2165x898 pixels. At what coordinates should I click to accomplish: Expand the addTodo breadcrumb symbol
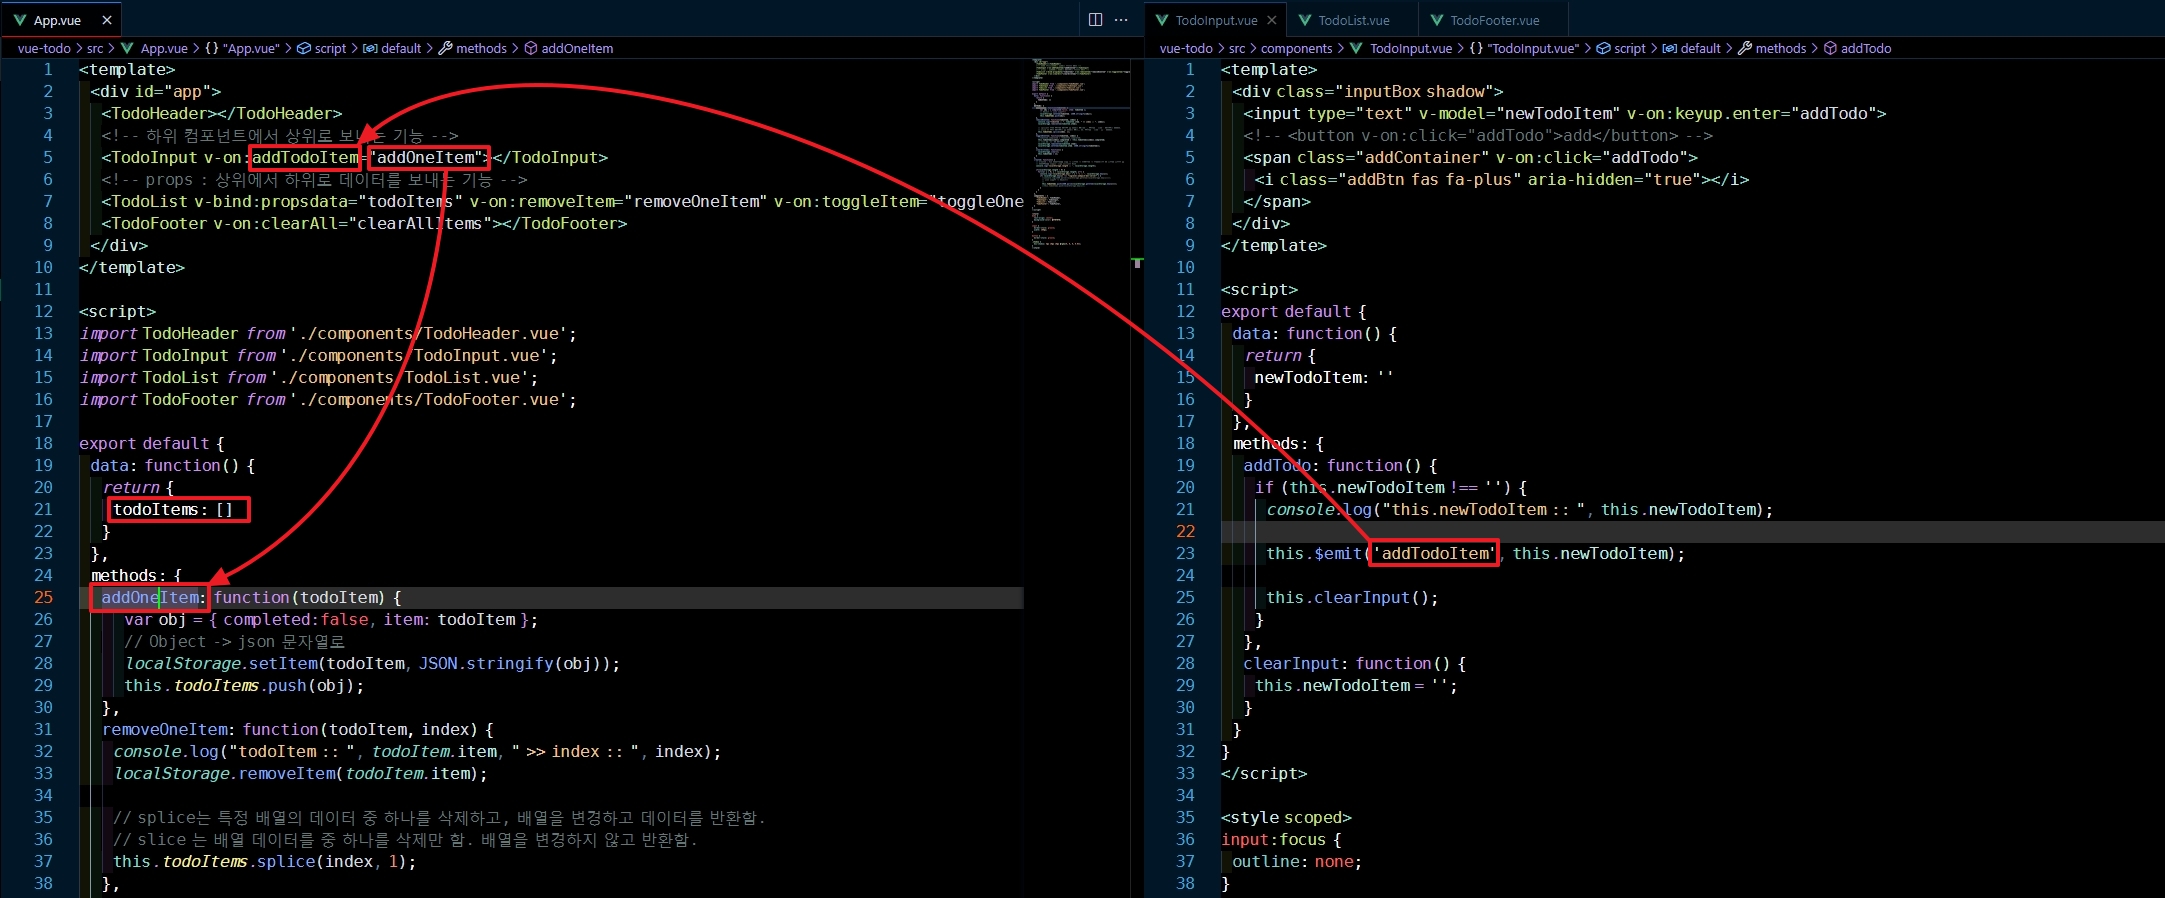pyautogui.click(x=1866, y=48)
